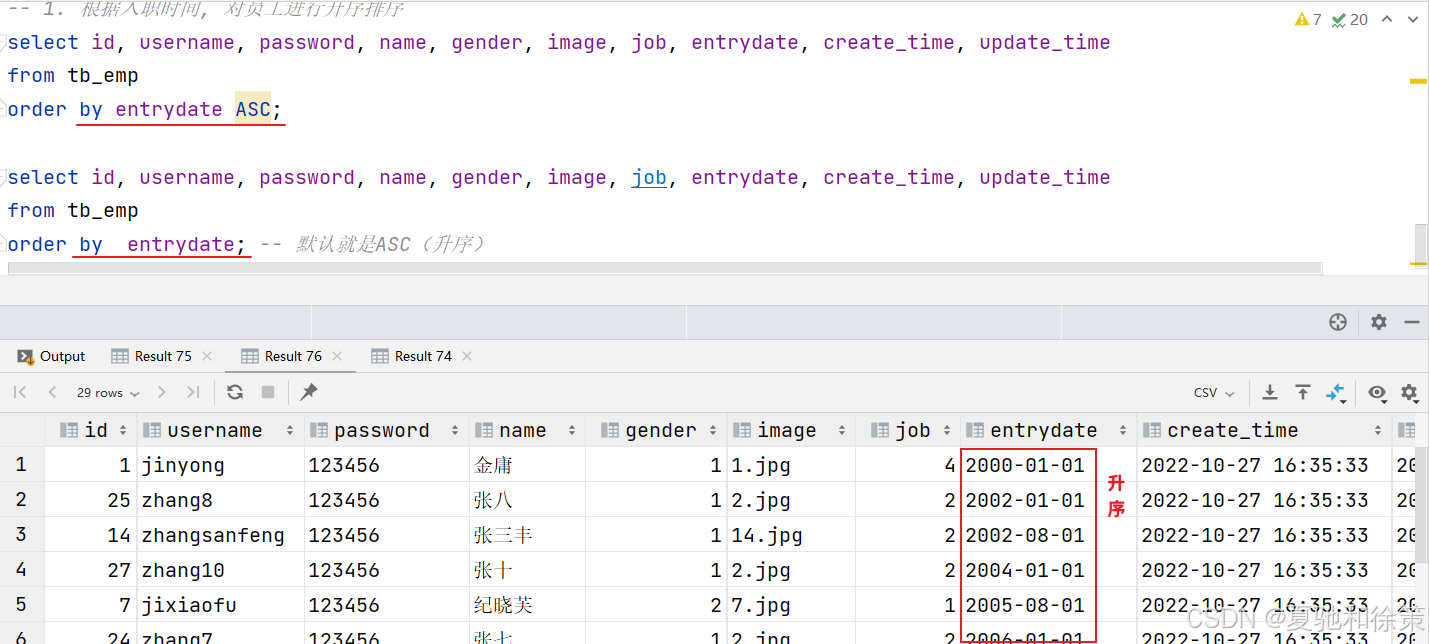Open the CSV export format dropdown
1429x644 pixels.
coord(1214,393)
